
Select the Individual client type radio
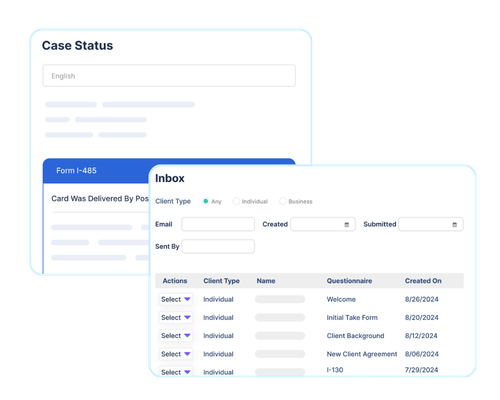pos(236,201)
